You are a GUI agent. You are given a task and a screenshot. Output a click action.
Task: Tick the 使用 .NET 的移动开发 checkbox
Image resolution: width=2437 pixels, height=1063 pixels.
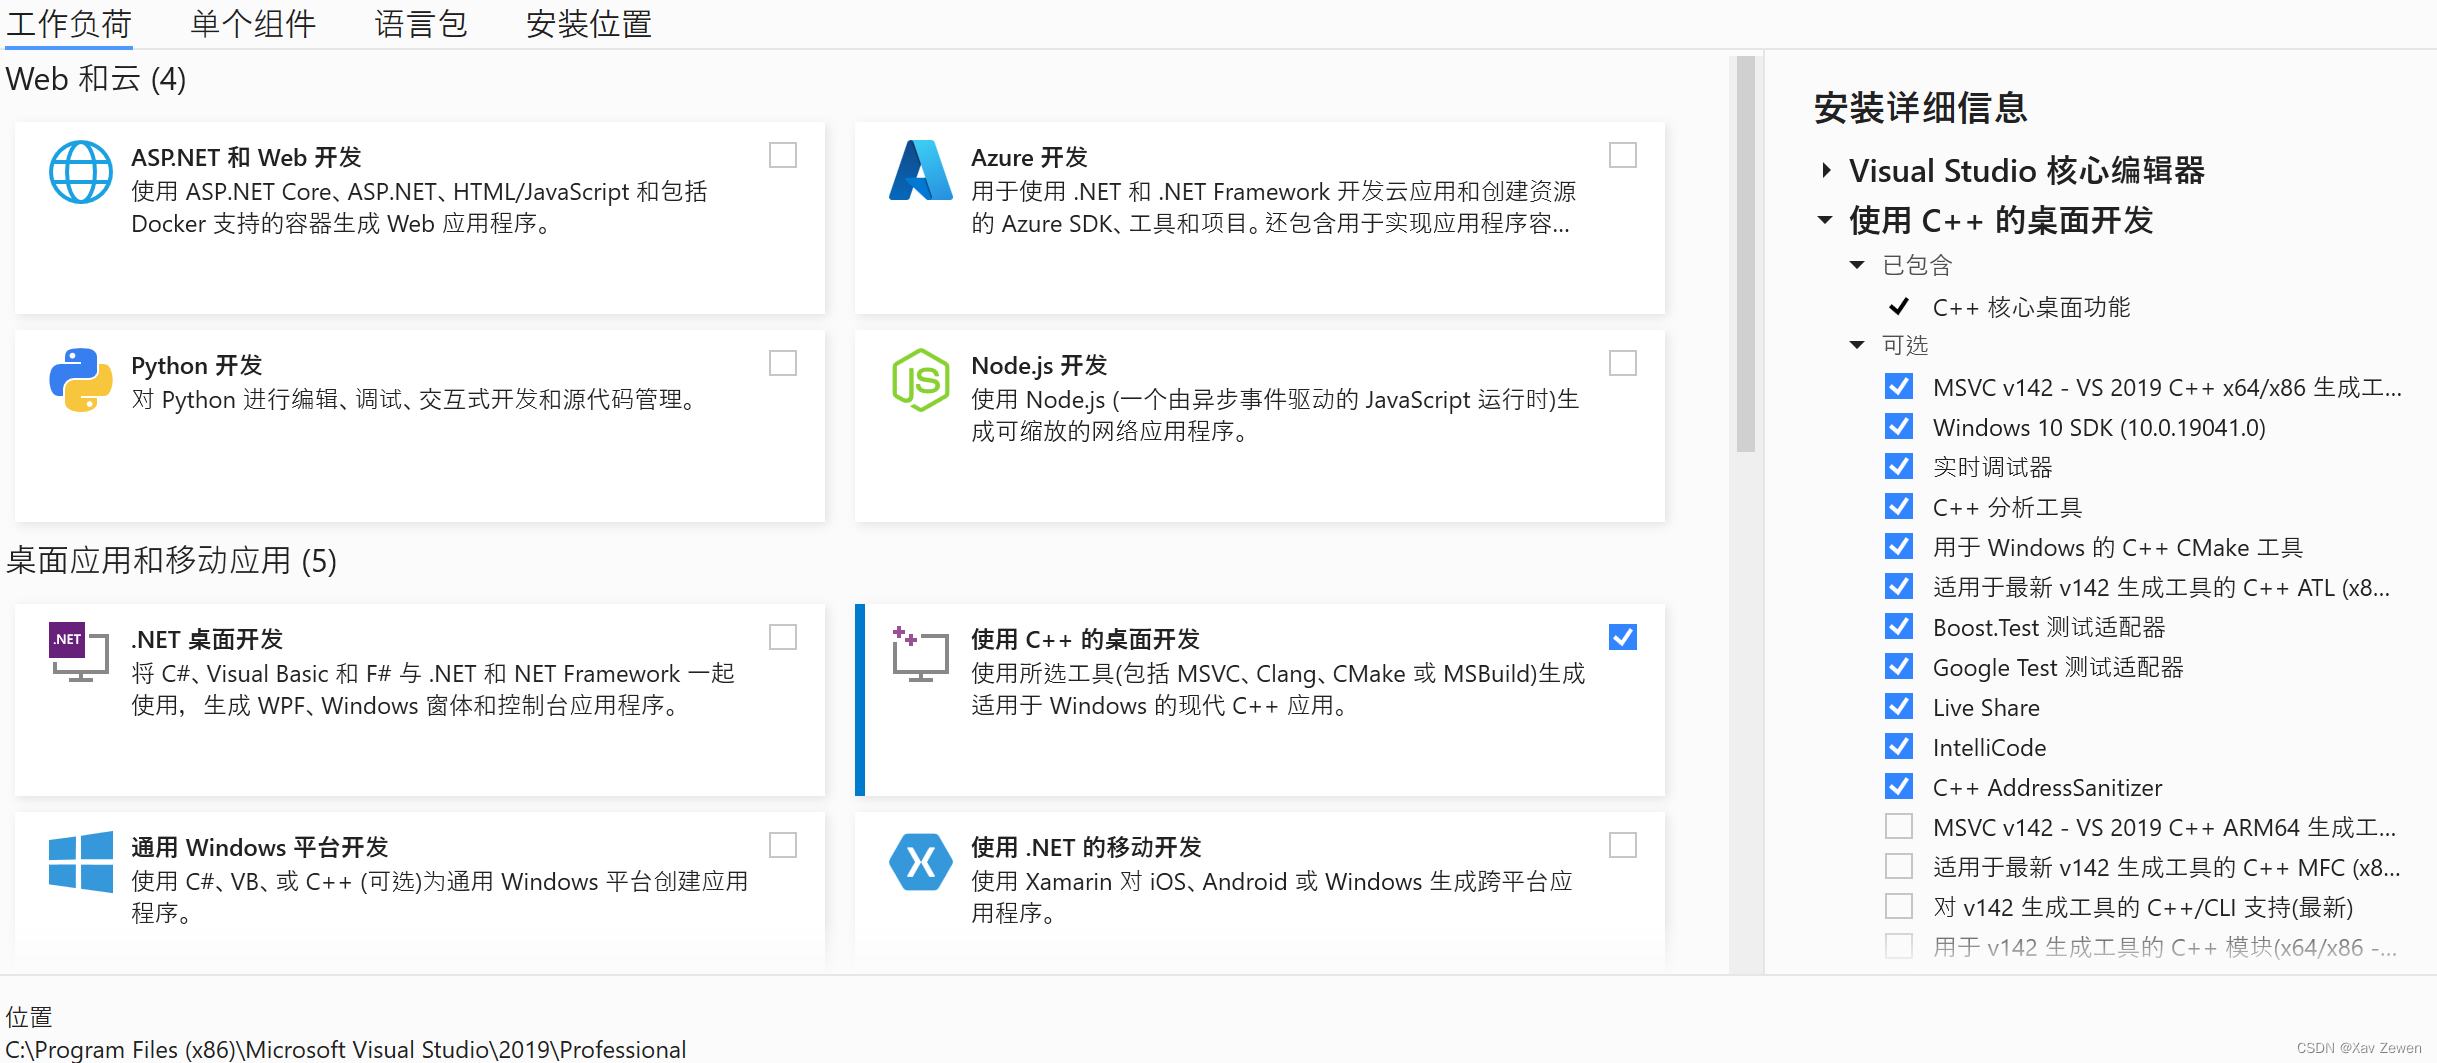pyautogui.click(x=1623, y=845)
